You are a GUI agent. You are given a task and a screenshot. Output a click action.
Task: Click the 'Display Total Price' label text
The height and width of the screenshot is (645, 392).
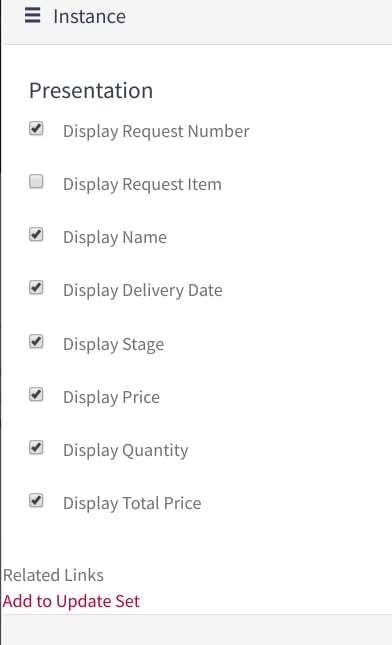(x=132, y=503)
